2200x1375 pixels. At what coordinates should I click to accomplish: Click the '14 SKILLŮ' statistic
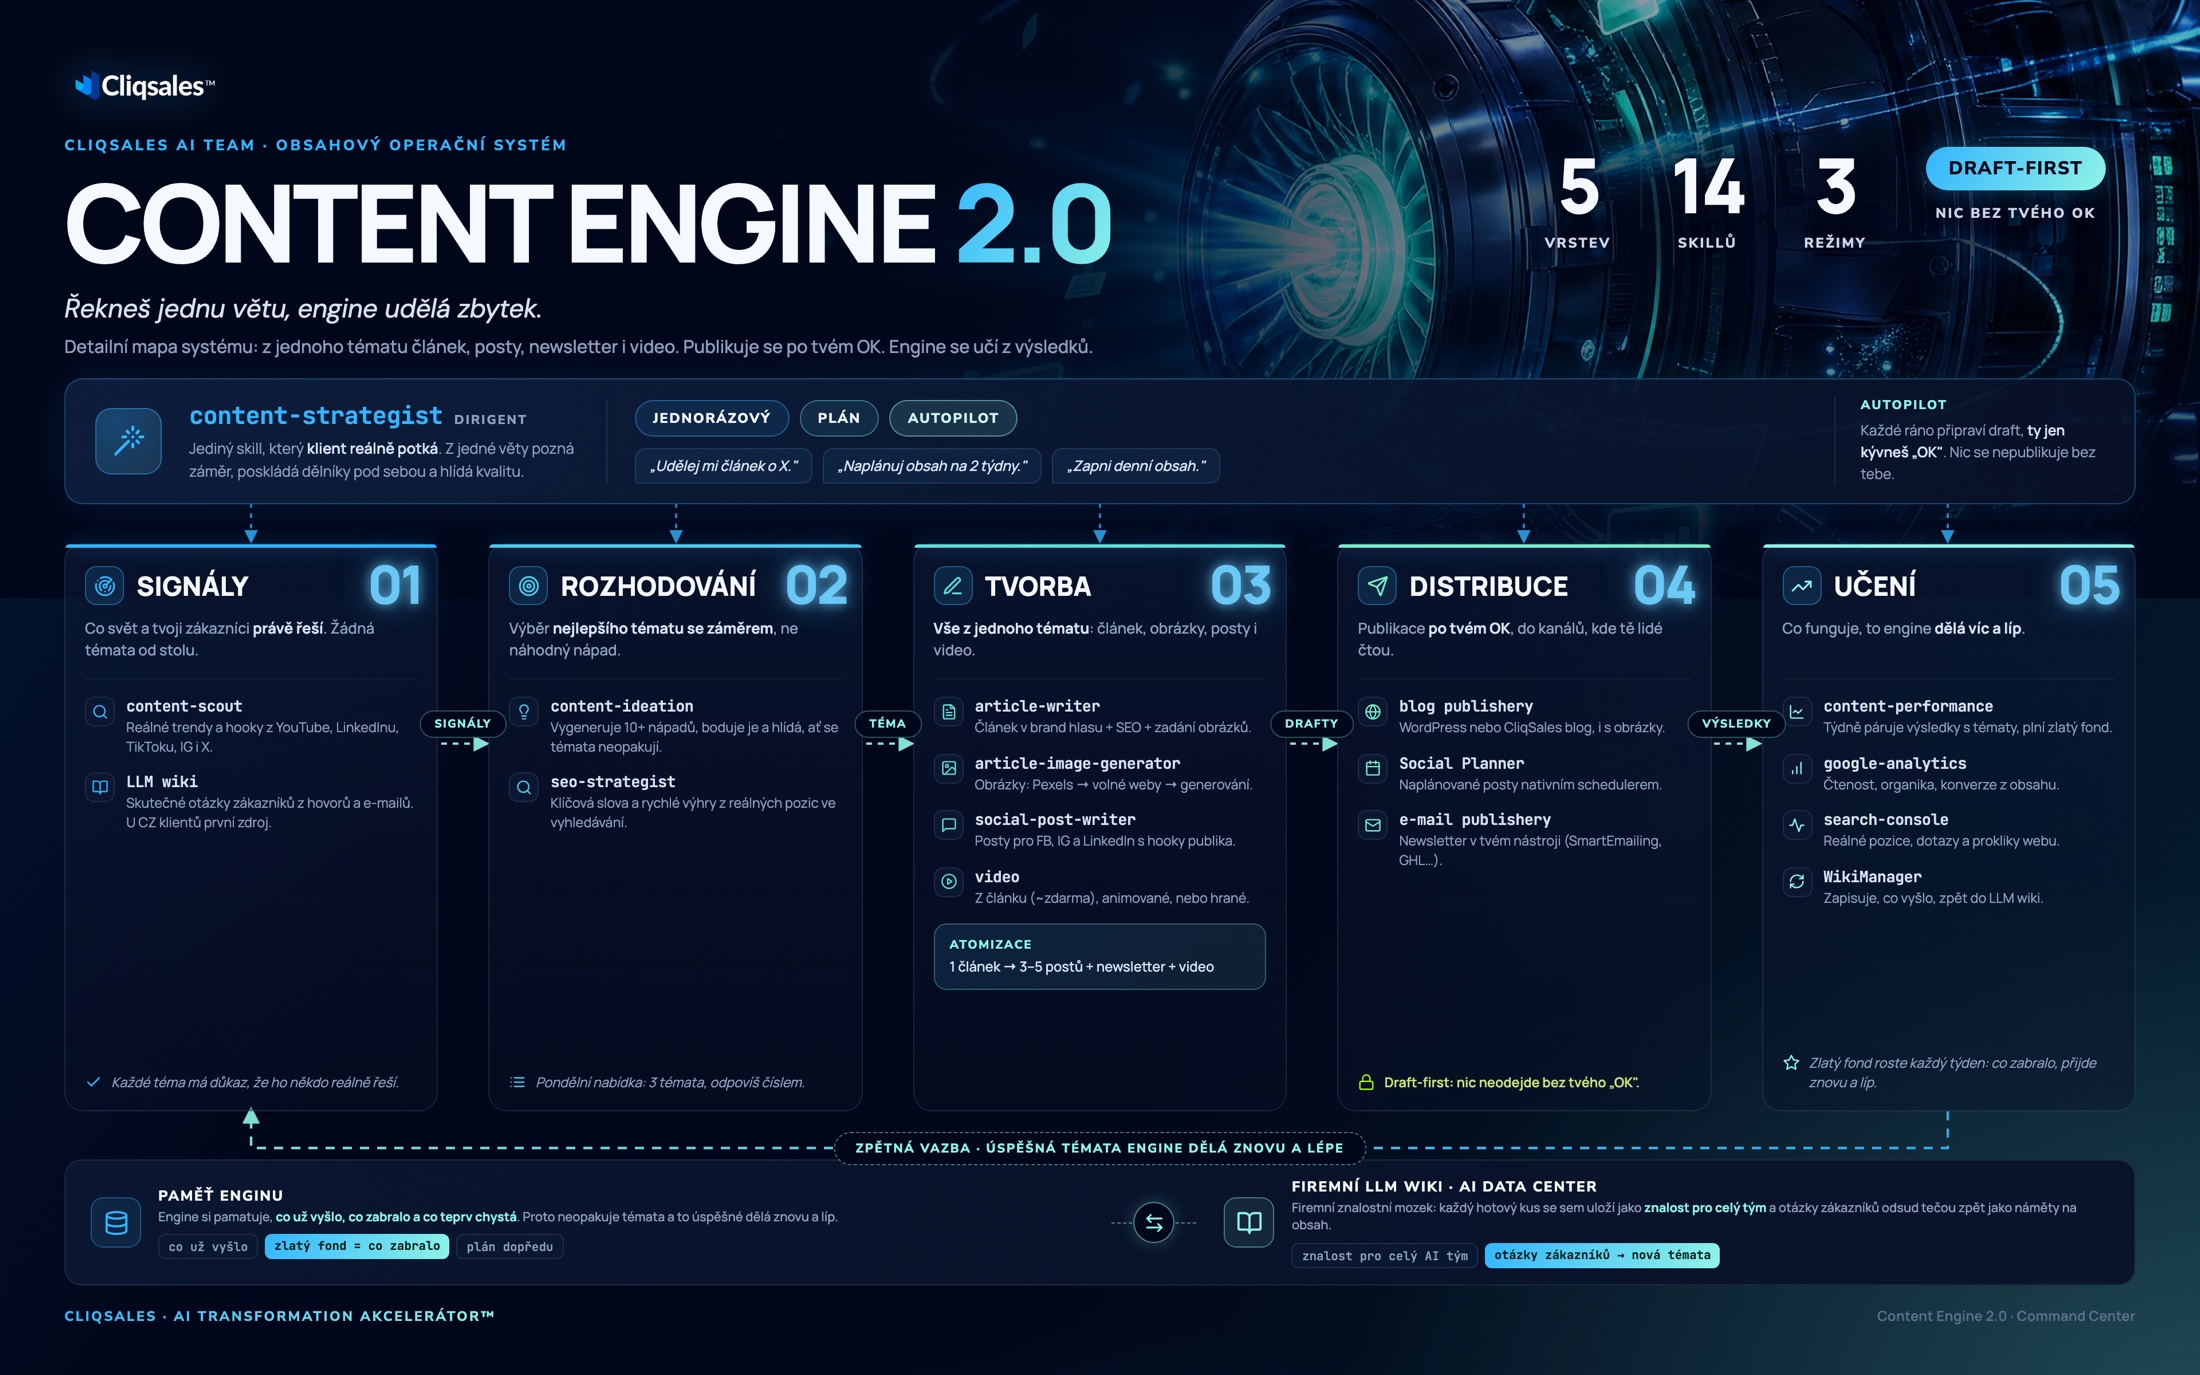click(1707, 201)
